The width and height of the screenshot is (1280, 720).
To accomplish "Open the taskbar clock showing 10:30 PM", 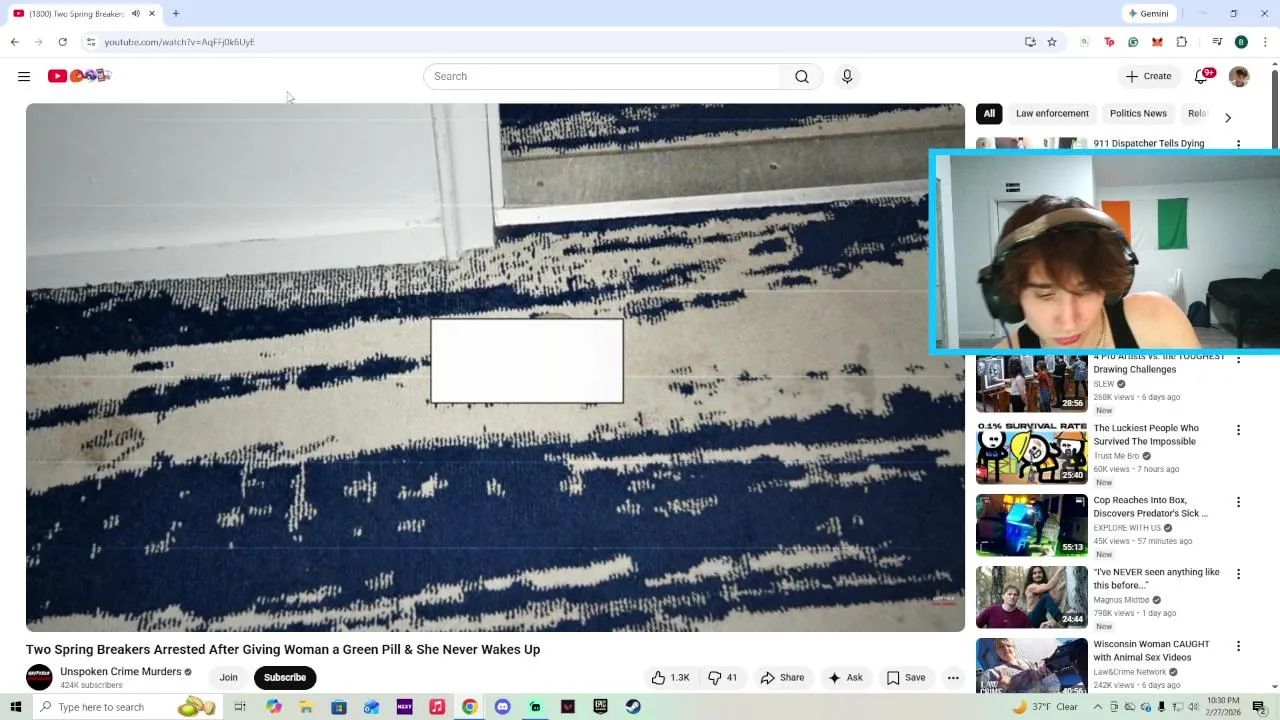I will tap(1223, 707).
